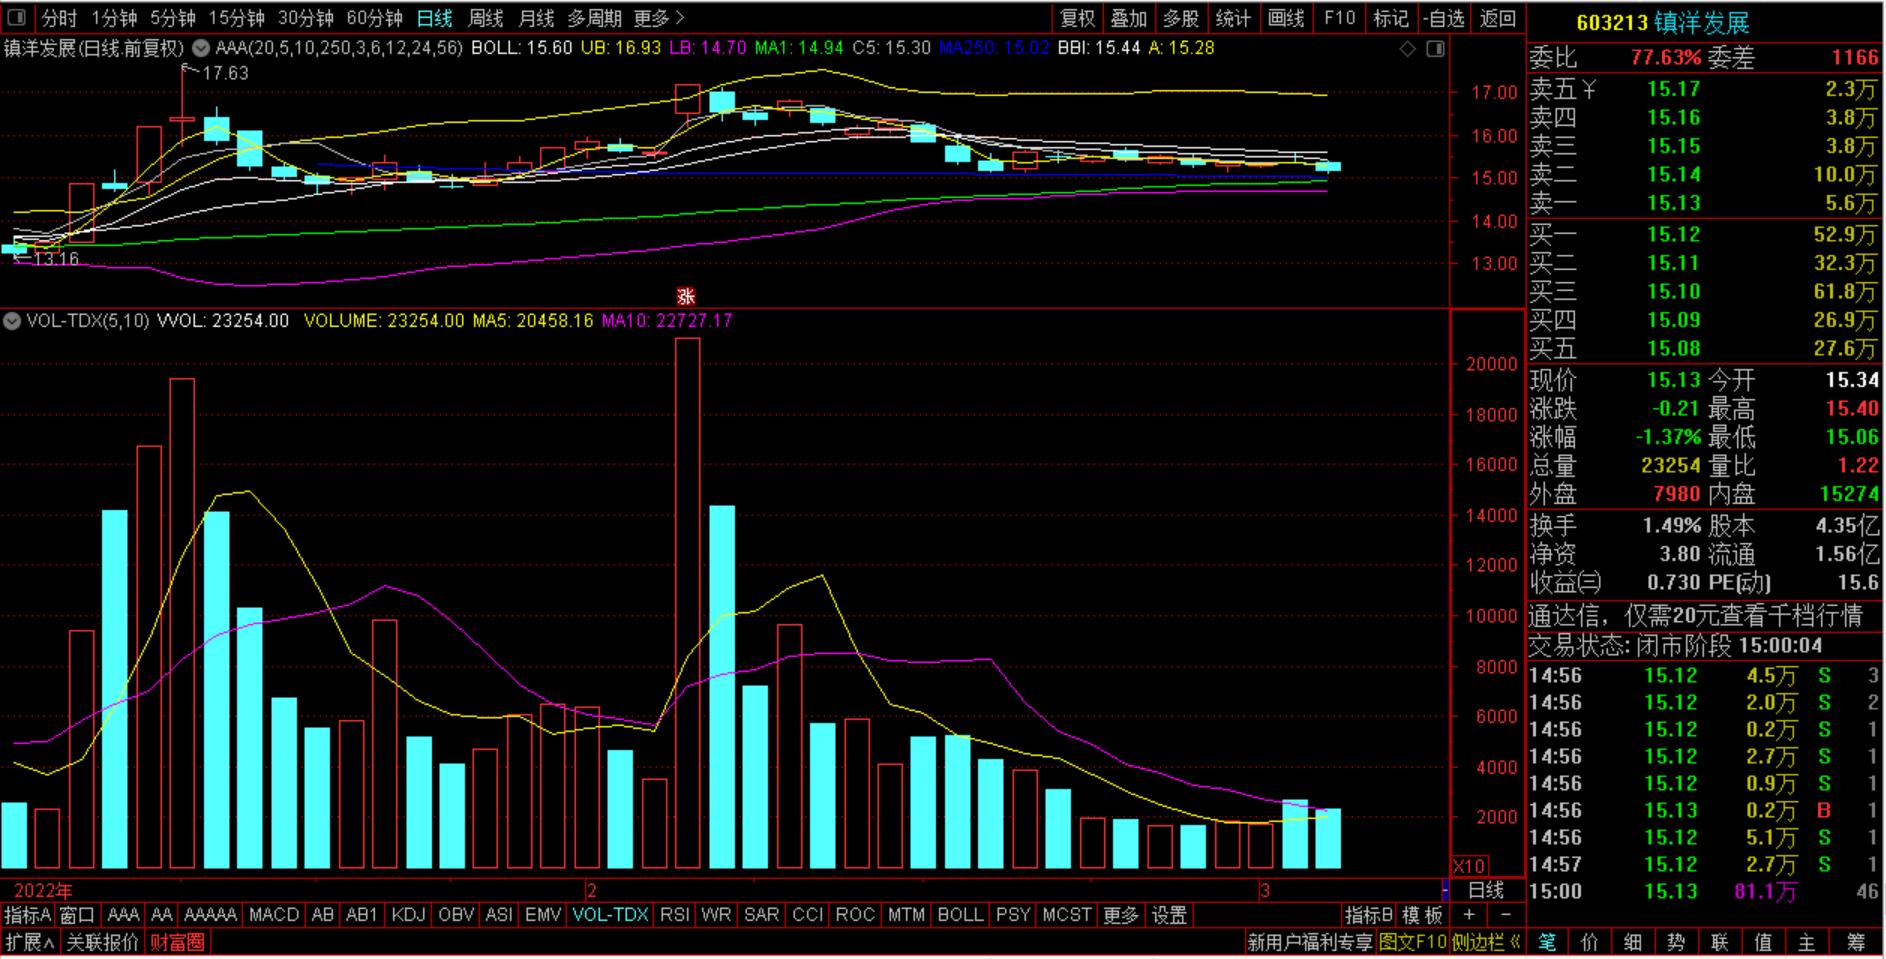The width and height of the screenshot is (1886, 959).
Task: Expand the 扩展 panel at bottom-left
Action: [x=30, y=942]
